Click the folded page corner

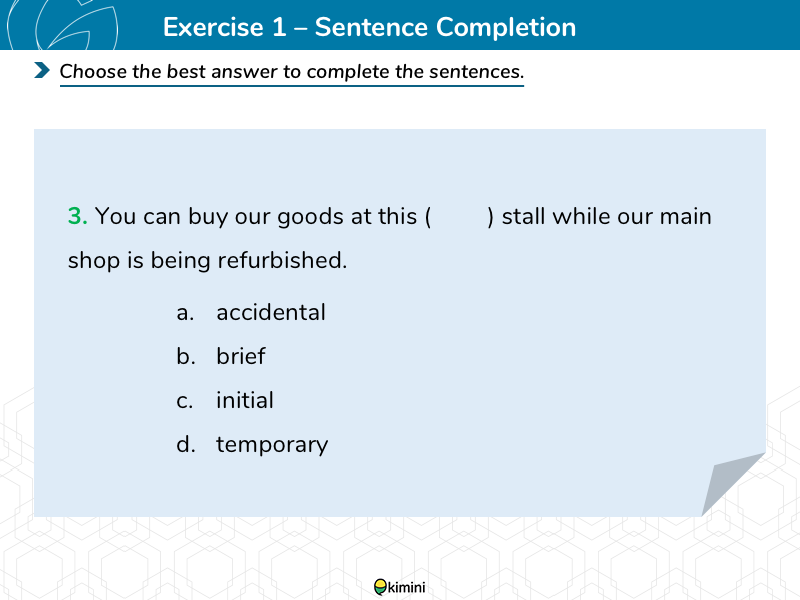tap(733, 484)
